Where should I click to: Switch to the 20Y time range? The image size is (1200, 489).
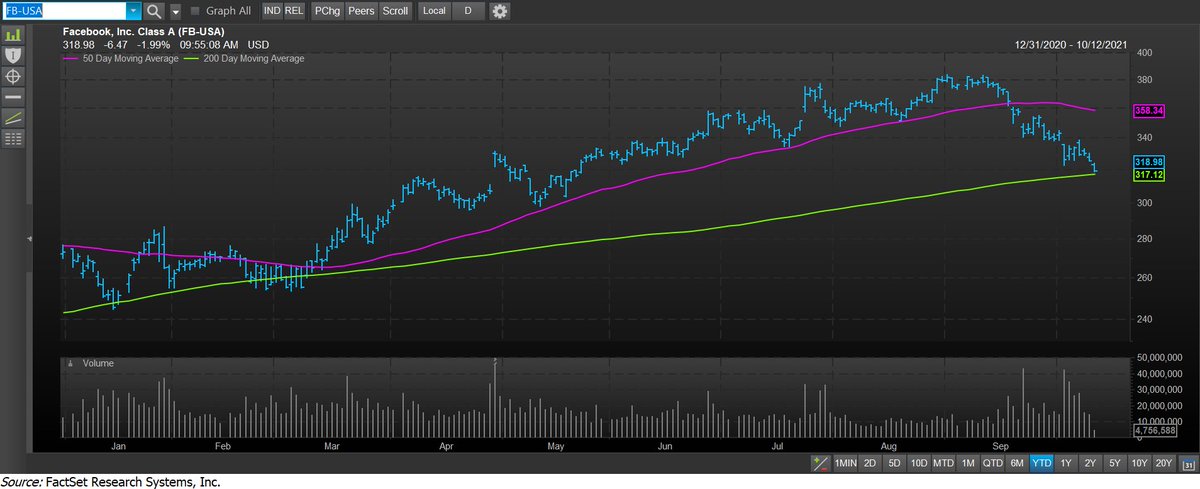1164,464
